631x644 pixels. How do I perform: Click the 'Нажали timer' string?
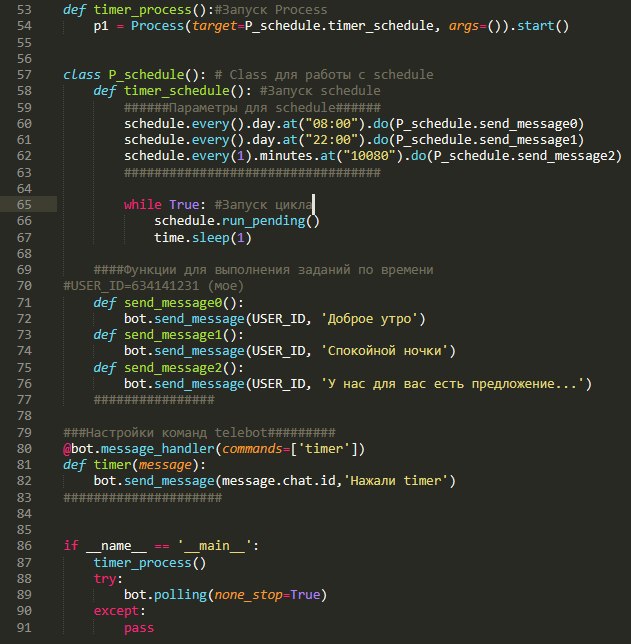396,481
